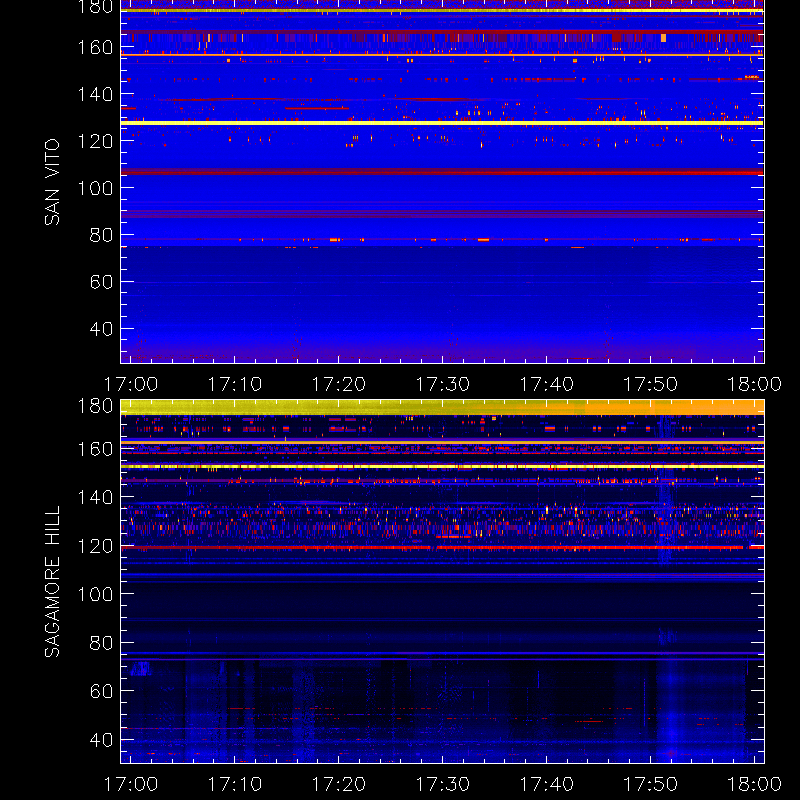Click the SAGAMORE HILL axis title
The width and height of the screenshot is (800, 800).
click(x=52, y=581)
